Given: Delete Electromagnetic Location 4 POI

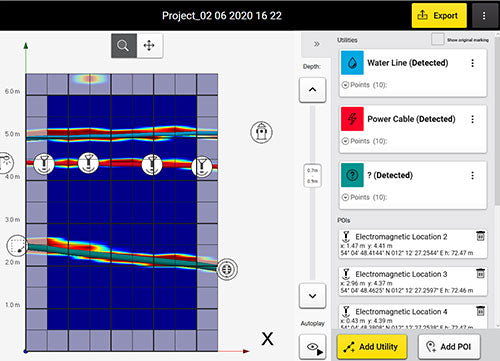Looking at the screenshot, I should coord(480,311).
